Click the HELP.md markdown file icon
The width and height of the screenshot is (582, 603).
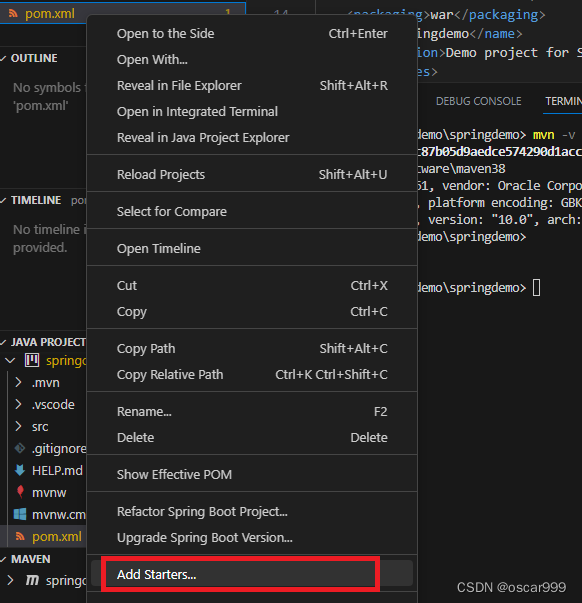pos(20,470)
